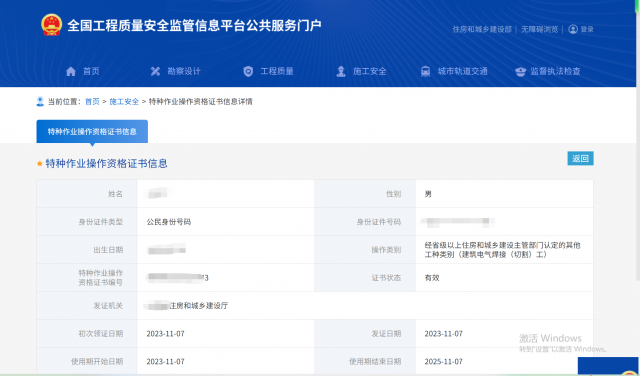Click the 发证日期 value 2023-11-07
This screenshot has width=640, height=376.
point(444,334)
